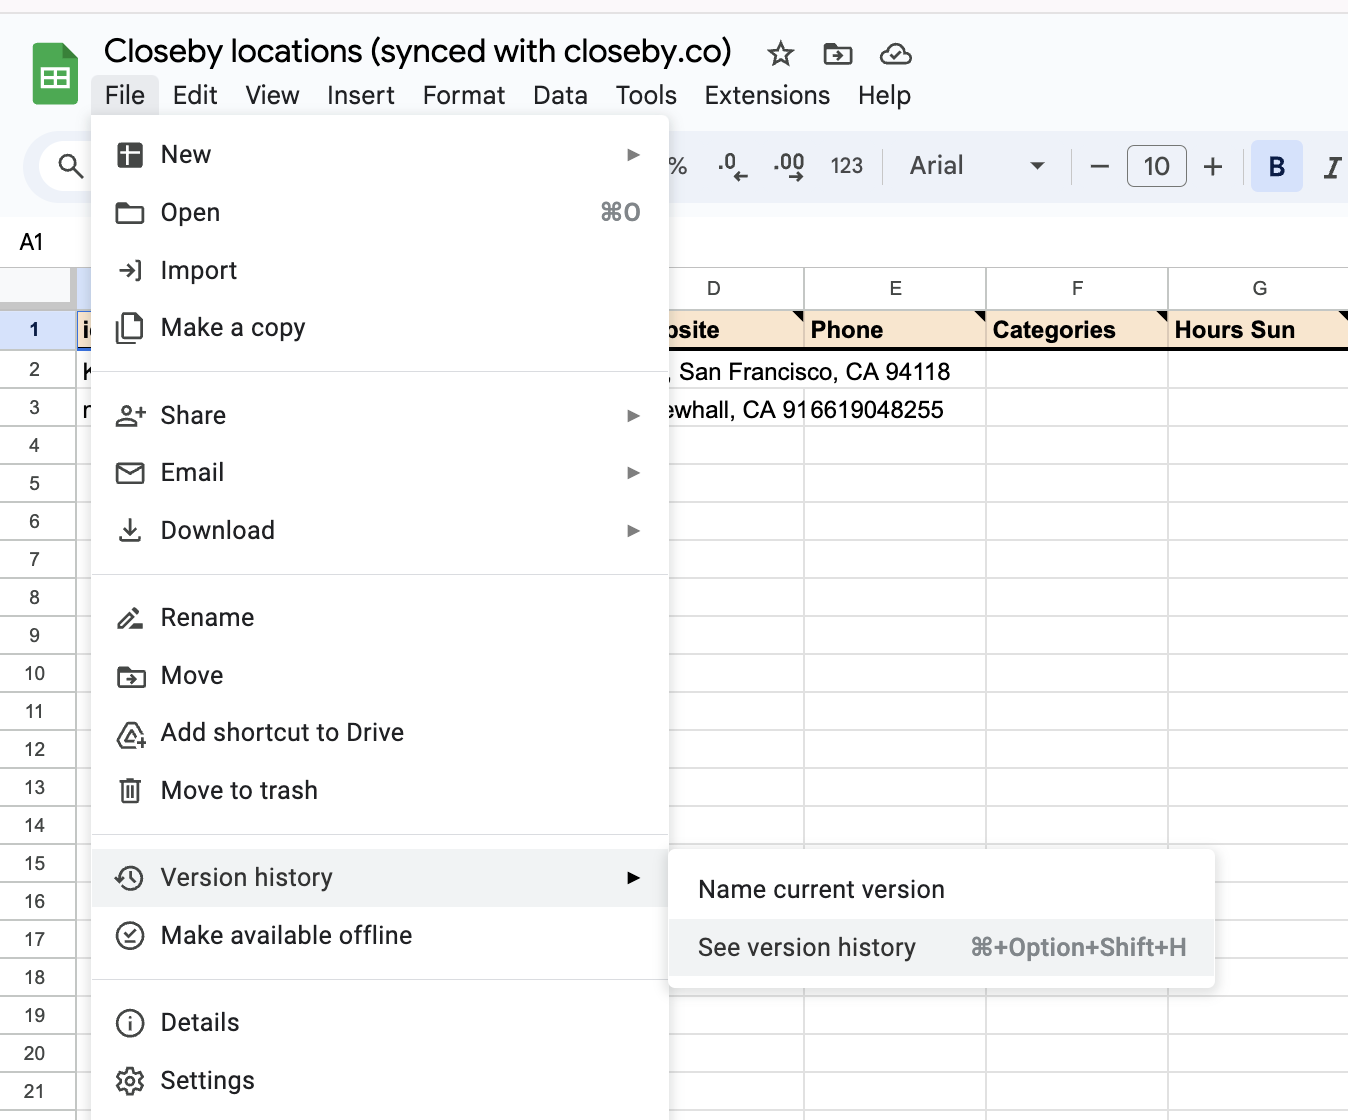Open the Arial font dropdown
The height and width of the screenshot is (1120, 1348).
coord(977,166)
